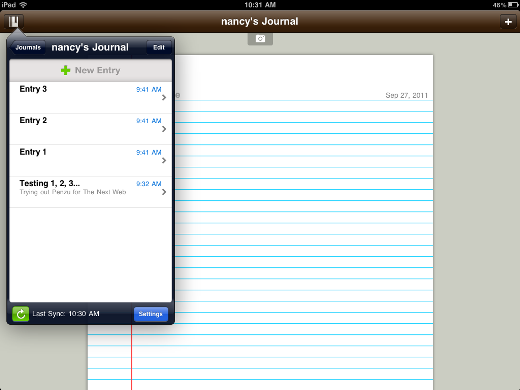Click the Sep 27, 2011 date label

[x=406, y=95]
